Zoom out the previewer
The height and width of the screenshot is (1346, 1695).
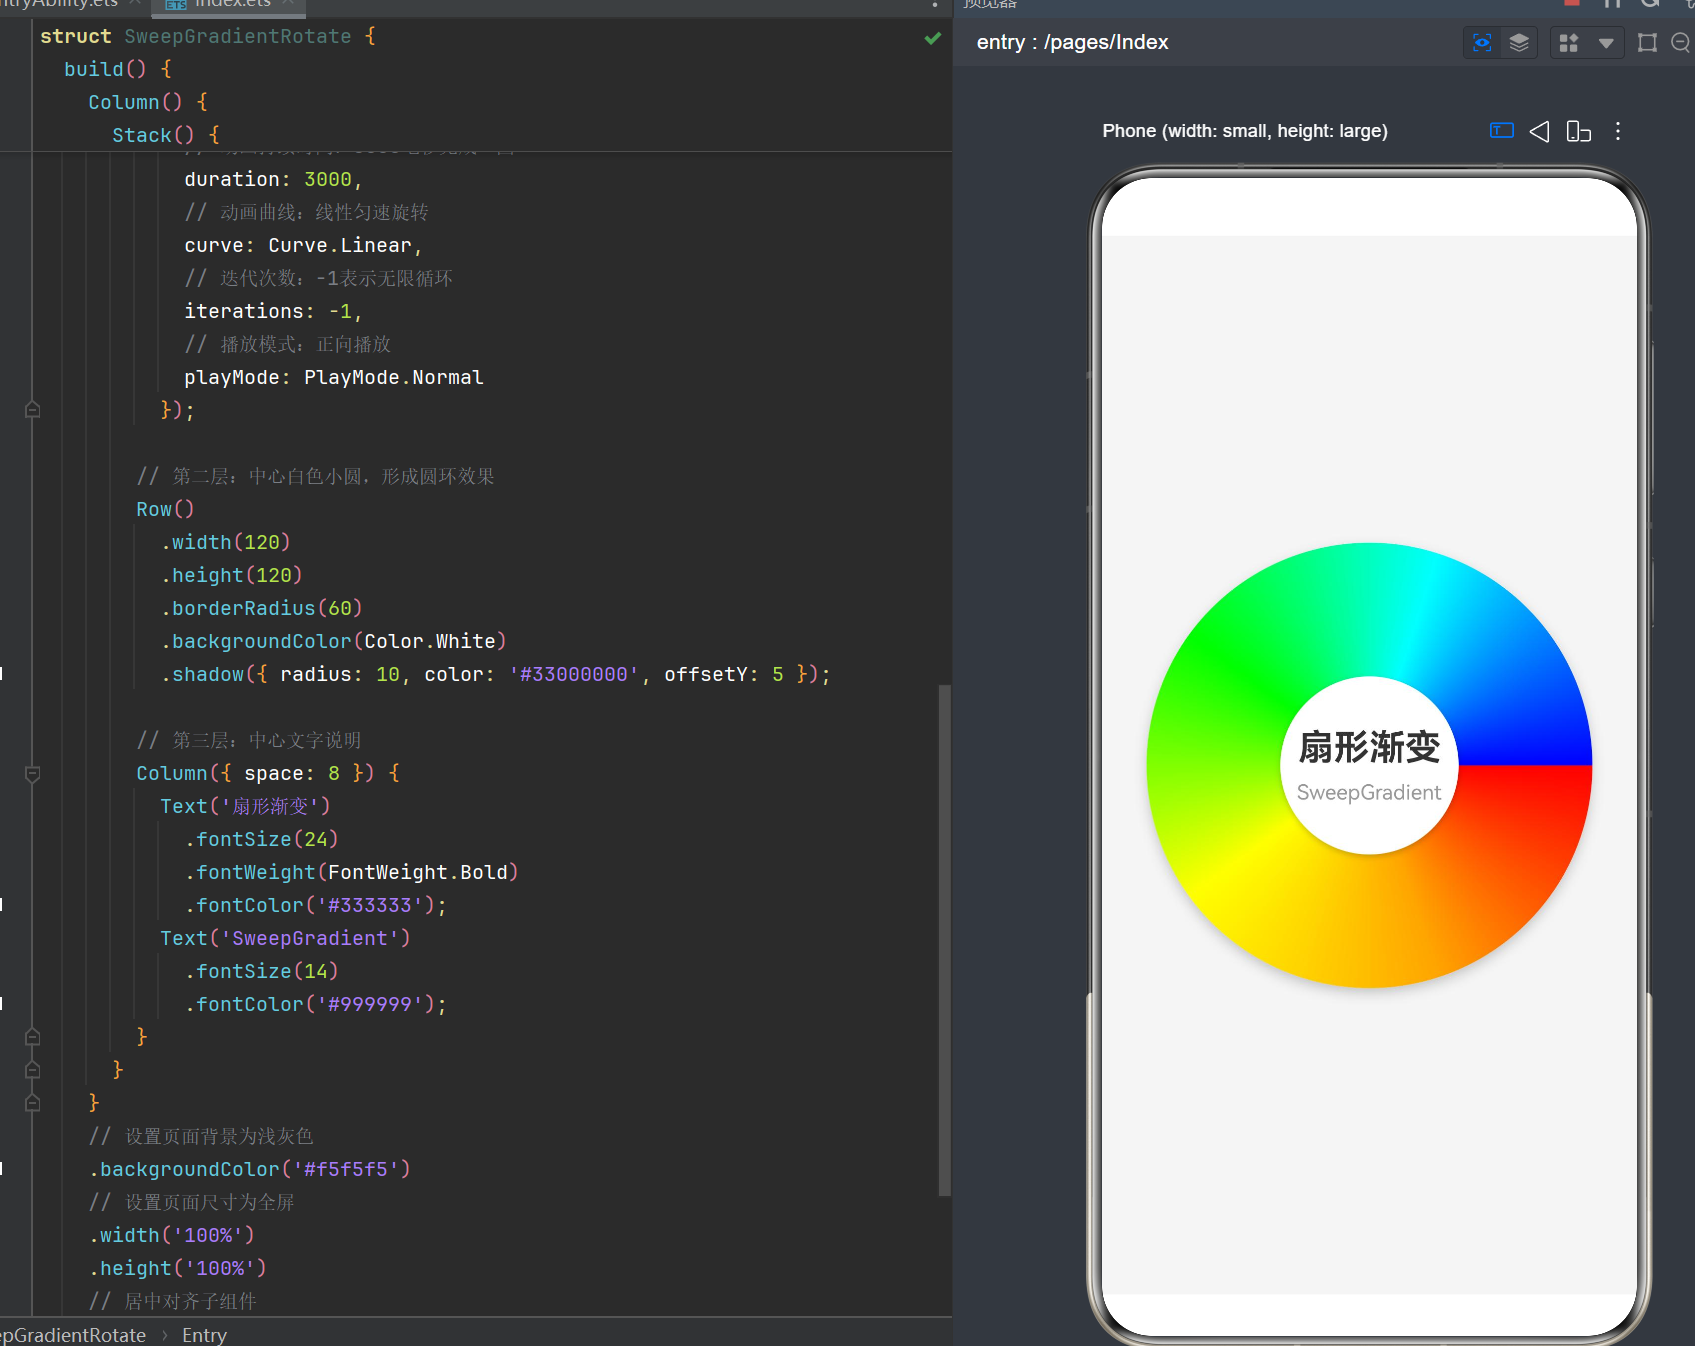point(1681,43)
